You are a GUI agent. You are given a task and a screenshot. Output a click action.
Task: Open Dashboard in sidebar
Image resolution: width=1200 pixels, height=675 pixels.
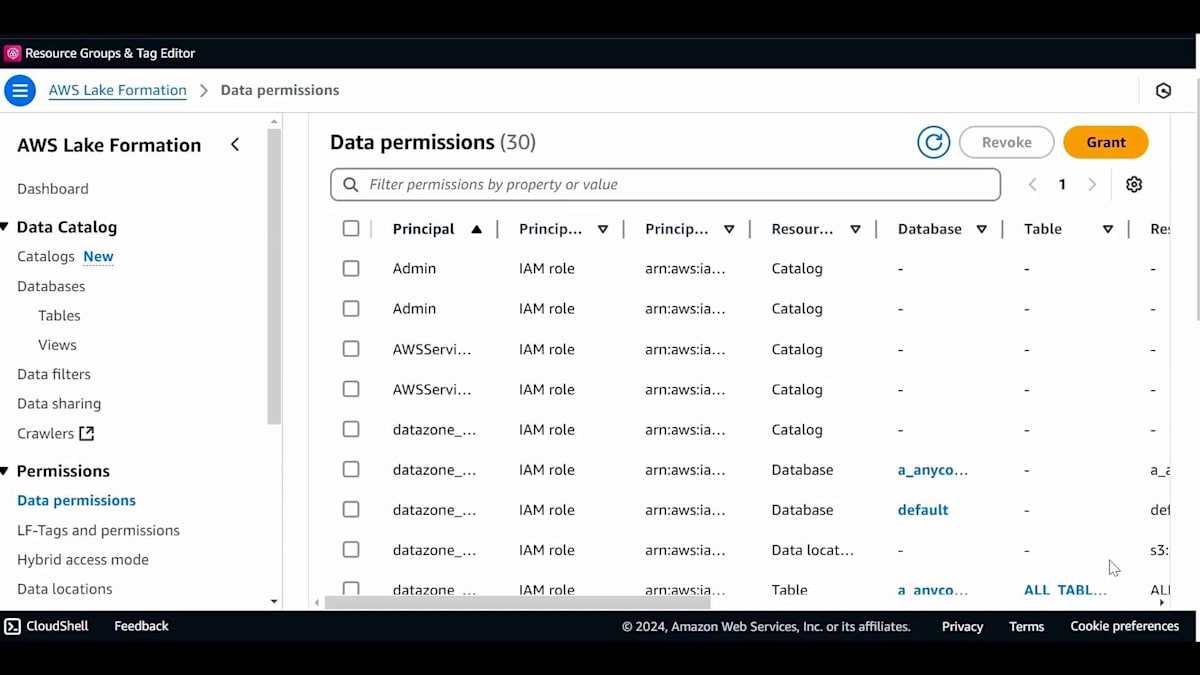pos(53,189)
